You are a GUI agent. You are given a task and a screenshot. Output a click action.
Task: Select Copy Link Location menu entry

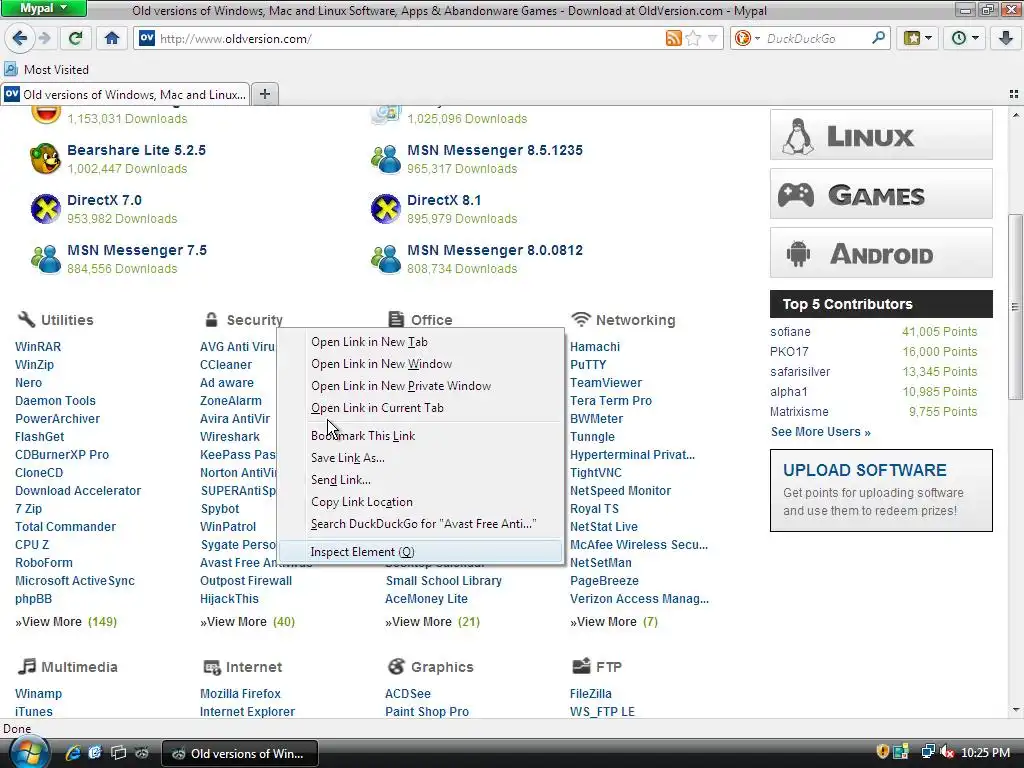(421, 502)
